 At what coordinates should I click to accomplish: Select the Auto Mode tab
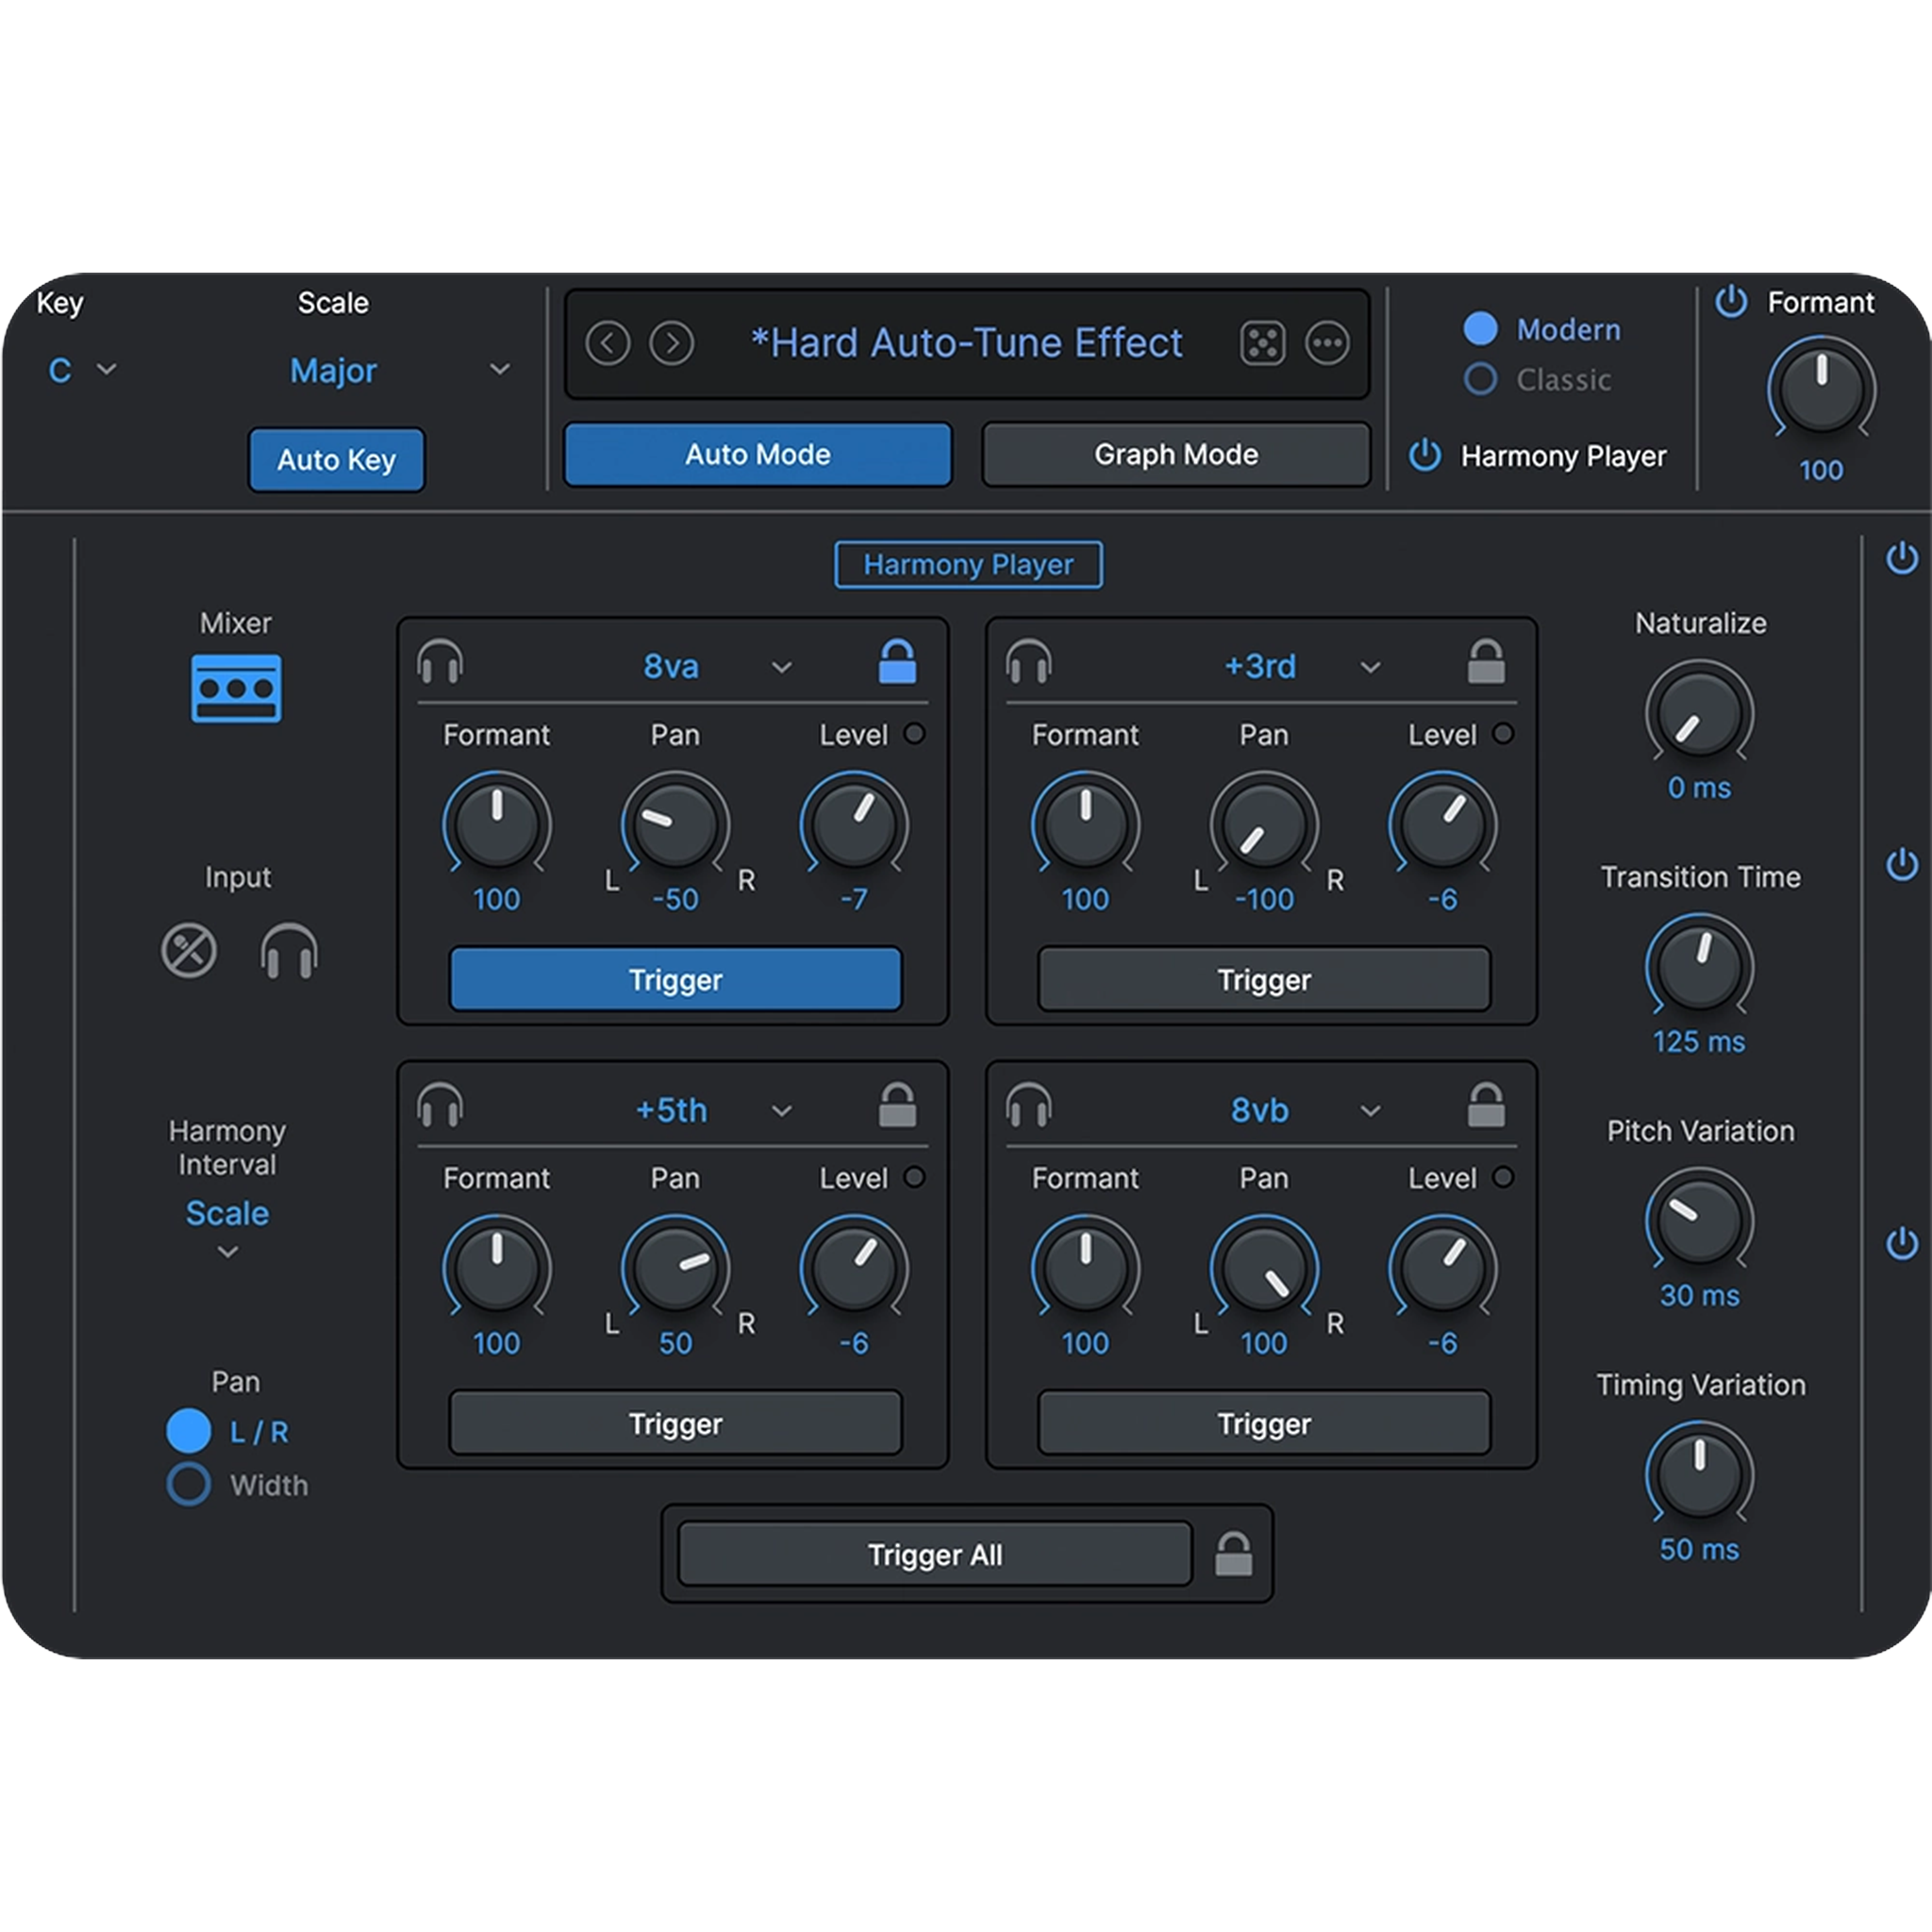(x=757, y=454)
